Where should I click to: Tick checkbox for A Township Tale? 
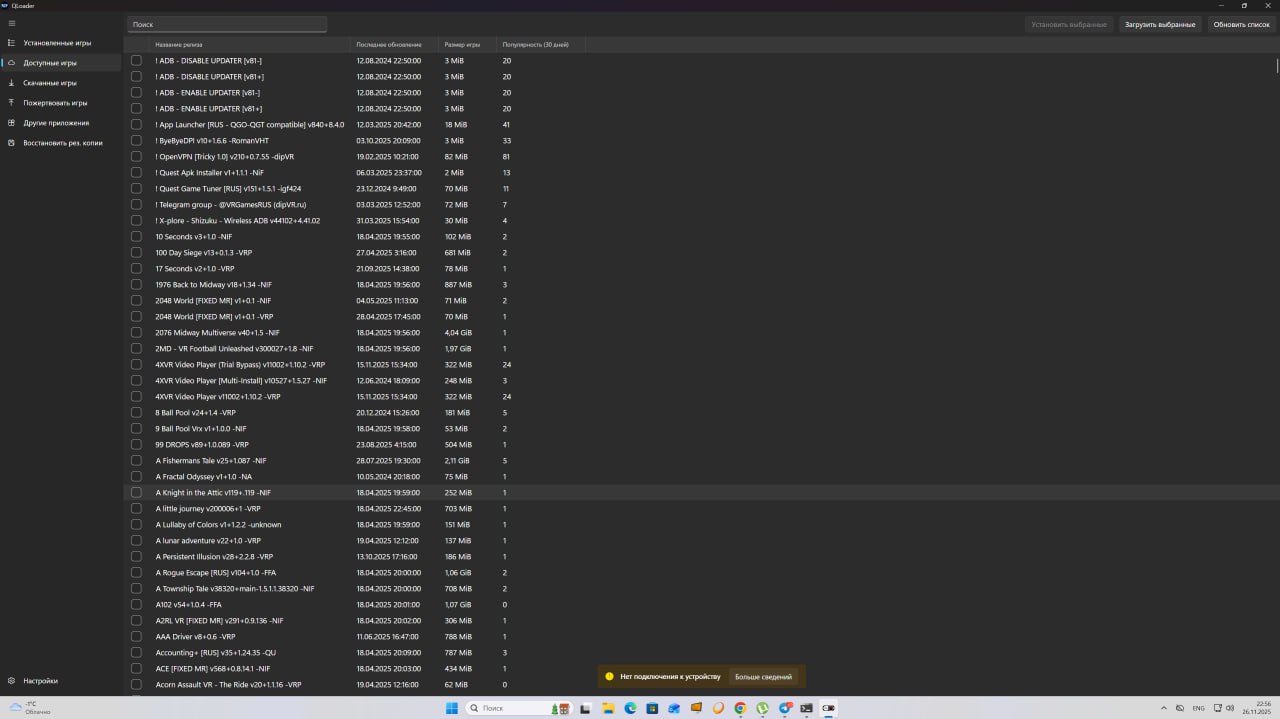click(x=137, y=589)
